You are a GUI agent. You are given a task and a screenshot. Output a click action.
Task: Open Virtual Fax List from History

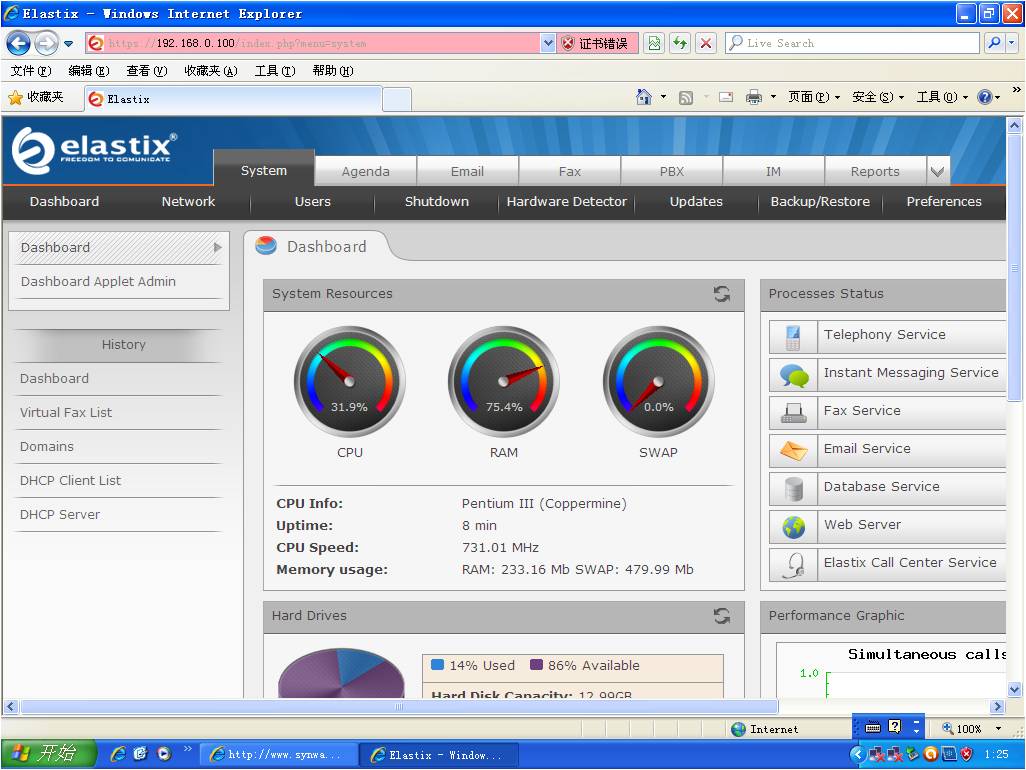pos(66,413)
